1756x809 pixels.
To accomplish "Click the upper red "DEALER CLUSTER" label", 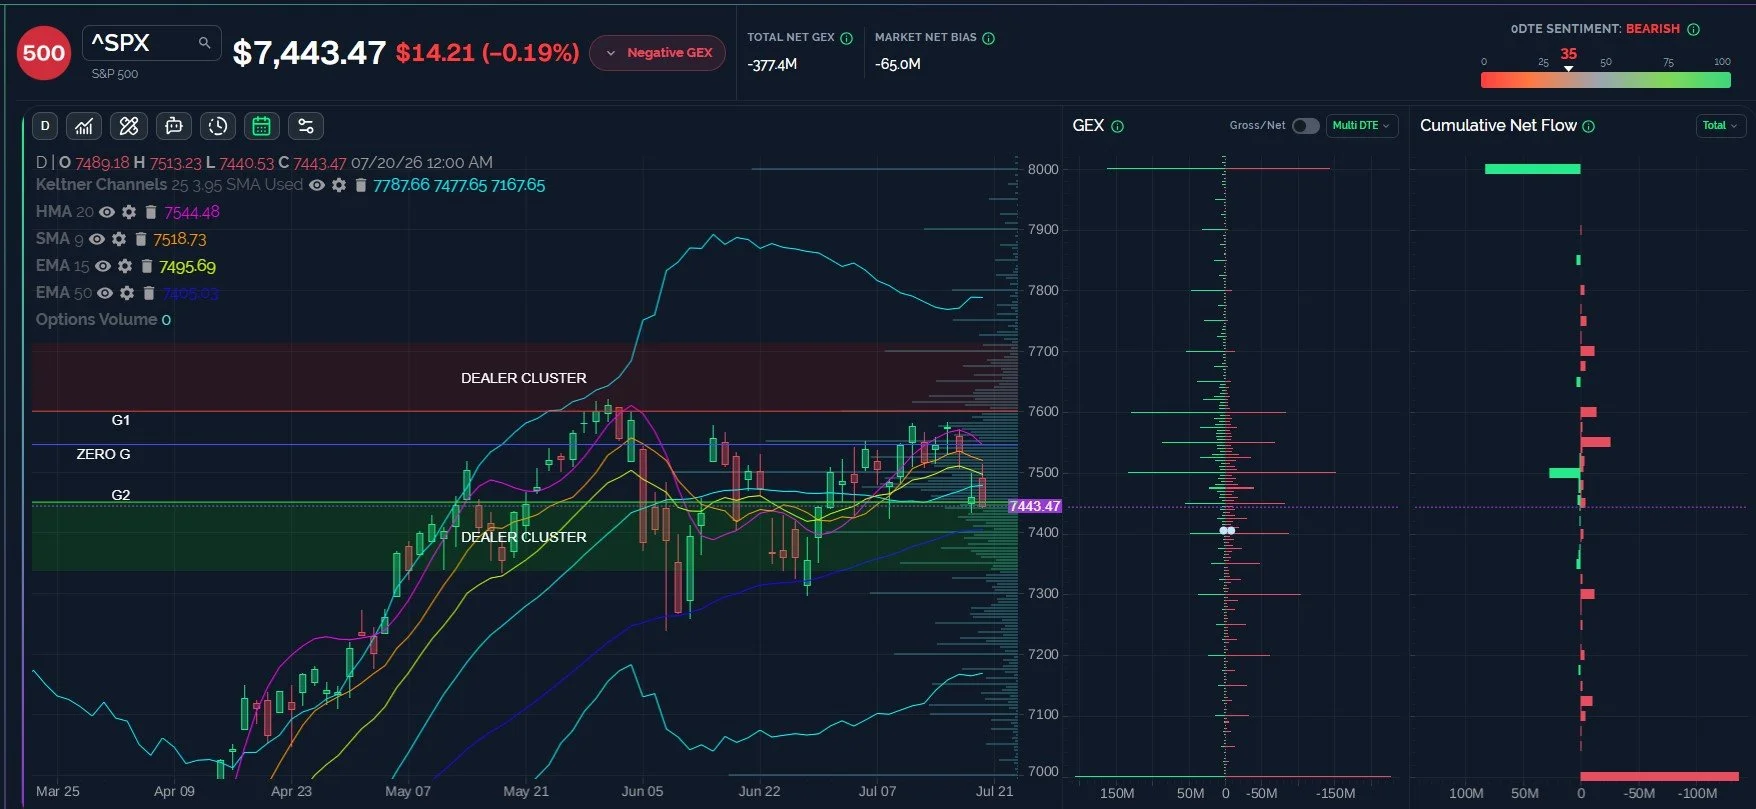I will point(524,378).
